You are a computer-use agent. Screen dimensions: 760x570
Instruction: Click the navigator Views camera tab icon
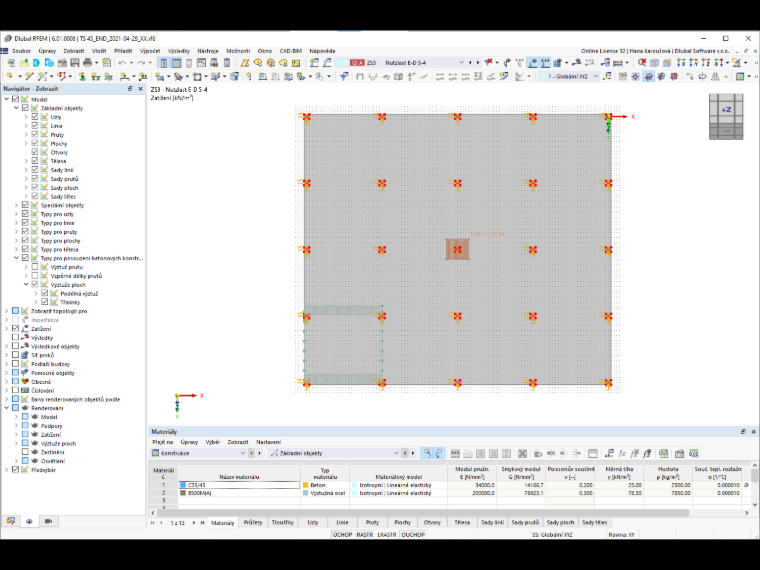tap(48, 521)
